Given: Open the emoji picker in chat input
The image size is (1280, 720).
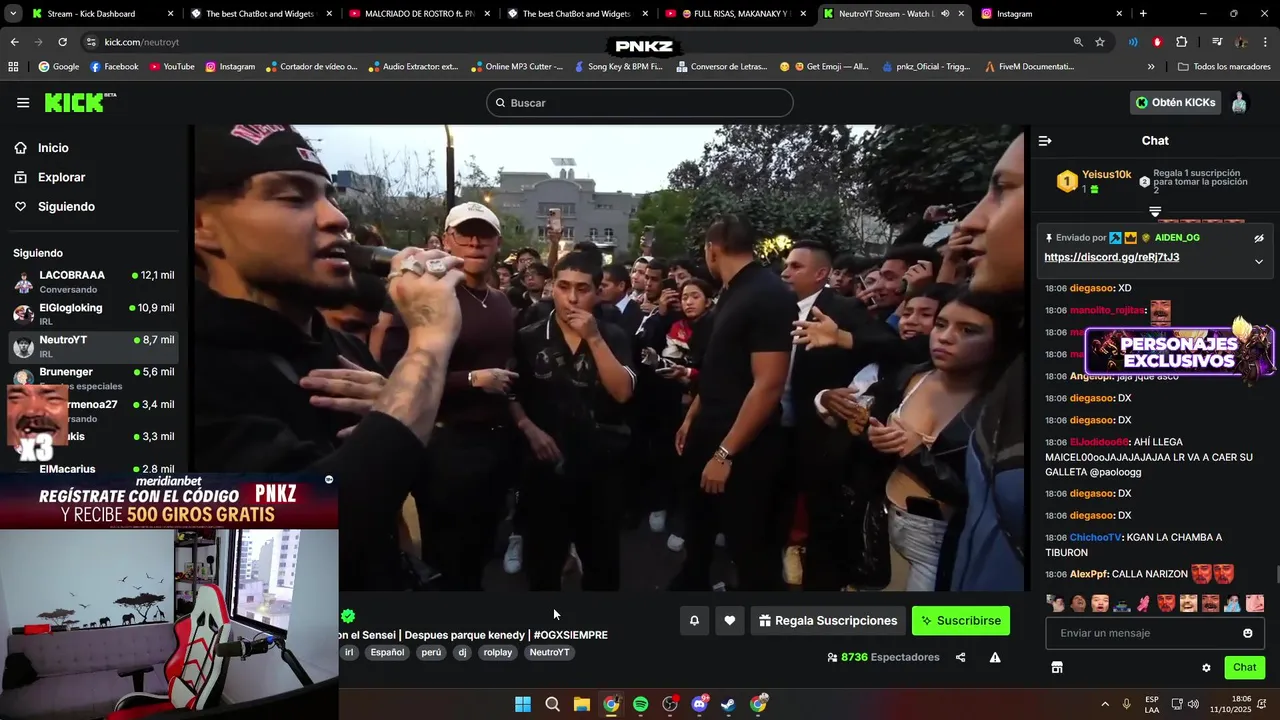Looking at the screenshot, I should [x=1248, y=633].
